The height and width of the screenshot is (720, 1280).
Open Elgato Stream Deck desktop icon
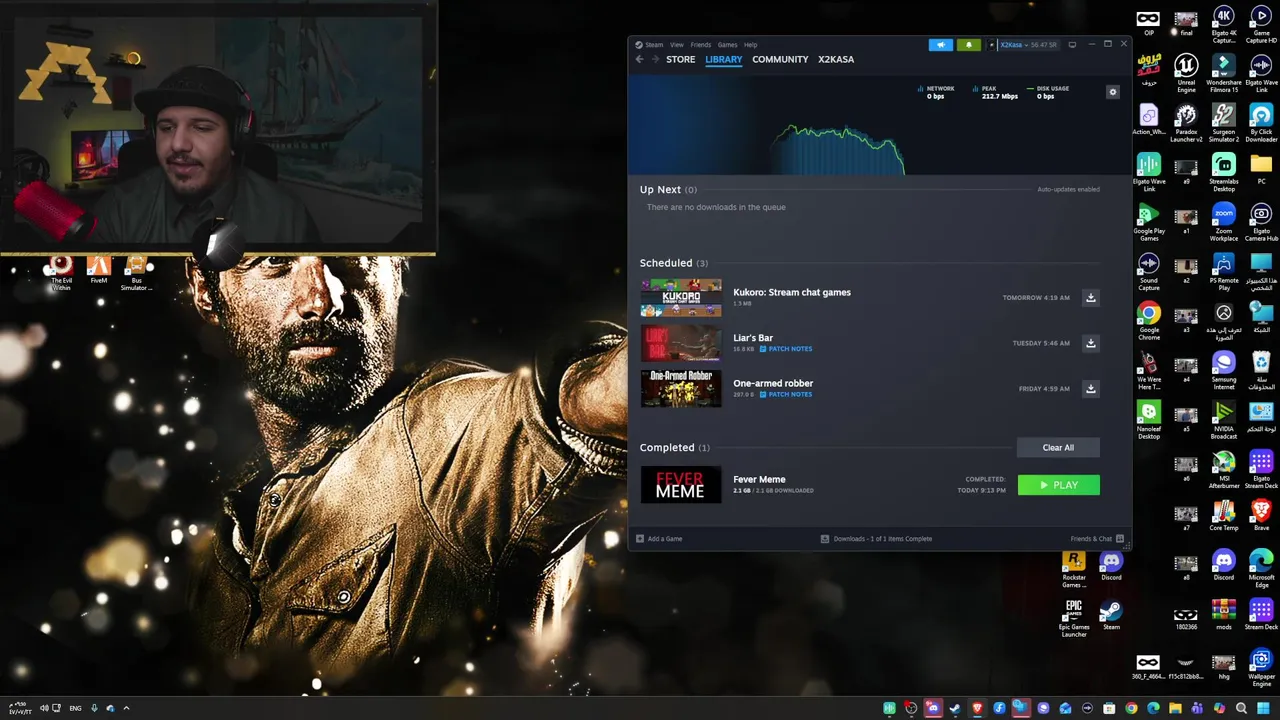[1261, 469]
